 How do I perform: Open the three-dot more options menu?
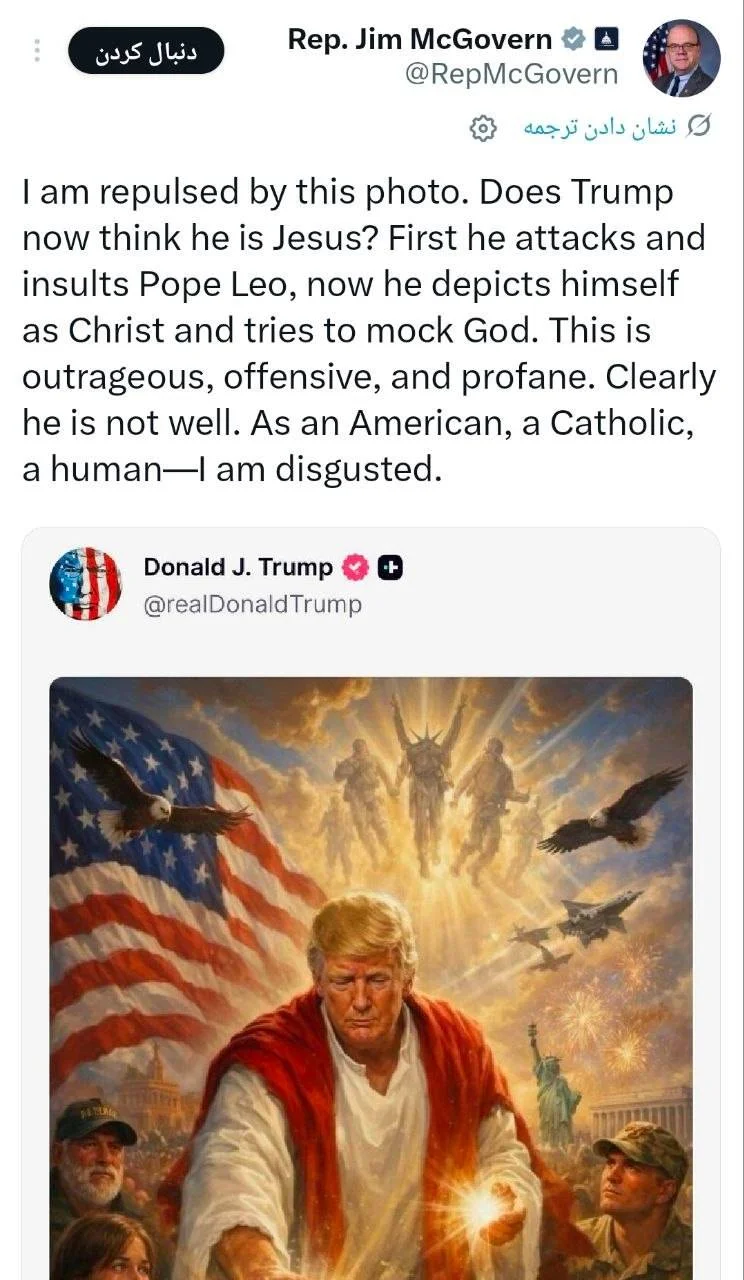pos(37,50)
